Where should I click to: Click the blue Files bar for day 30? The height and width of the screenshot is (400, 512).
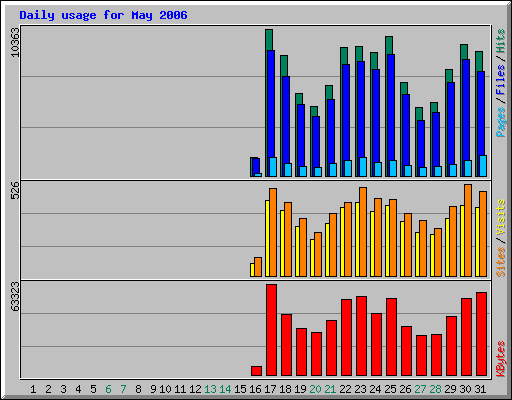pyautogui.click(x=466, y=110)
